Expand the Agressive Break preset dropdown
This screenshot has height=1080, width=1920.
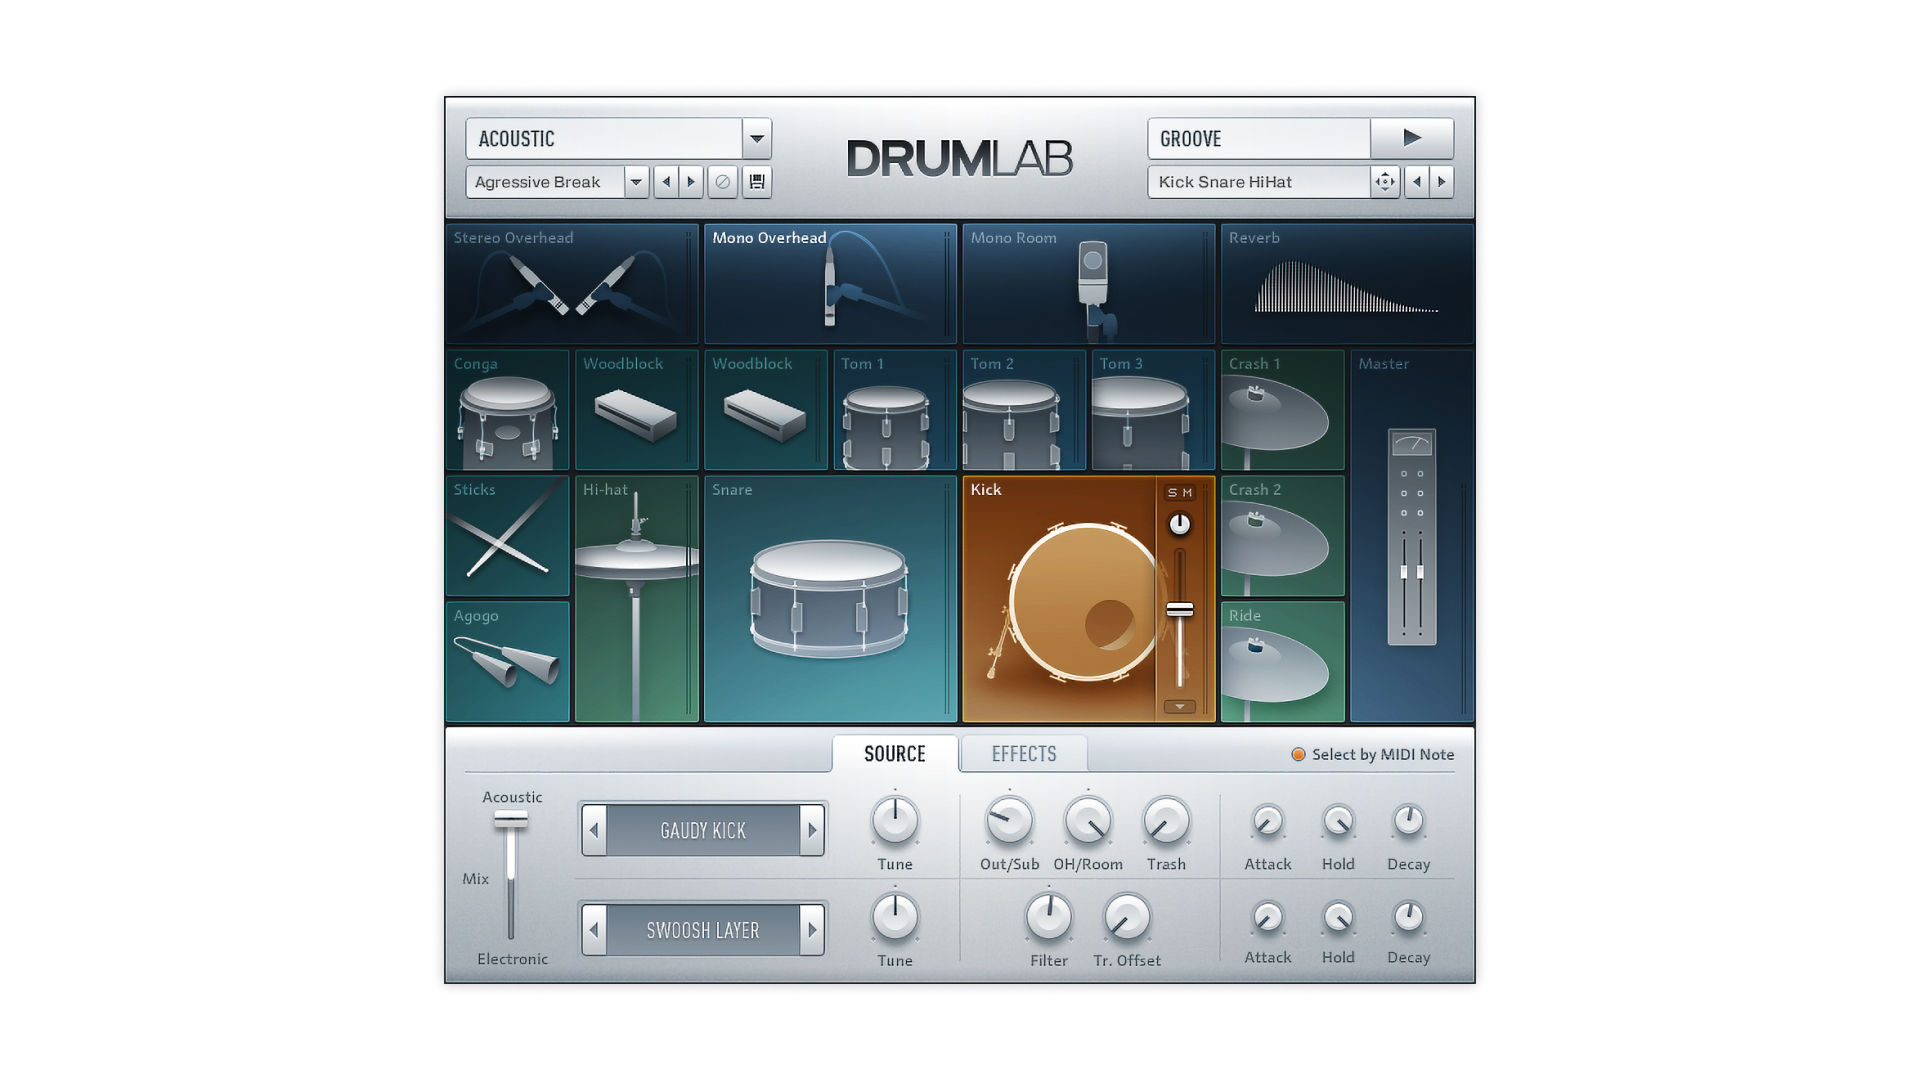pyautogui.click(x=636, y=182)
